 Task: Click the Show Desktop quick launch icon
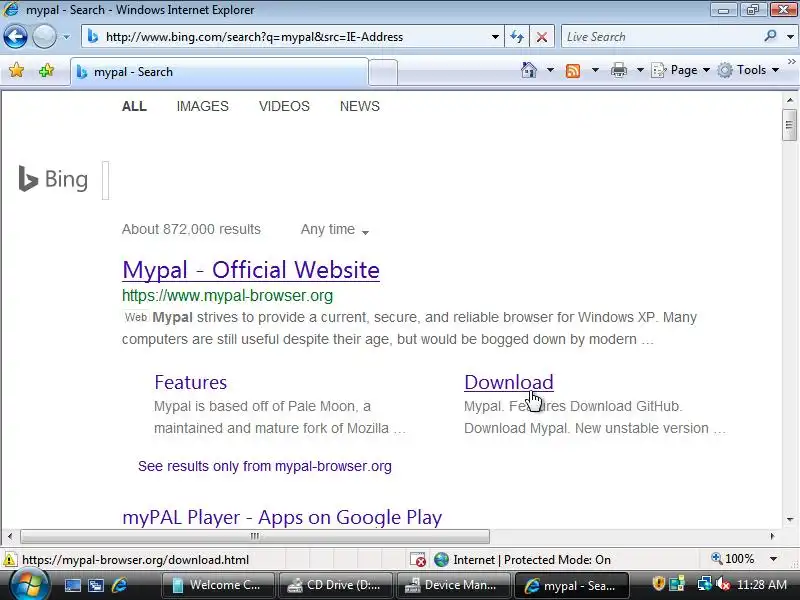(x=72, y=586)
